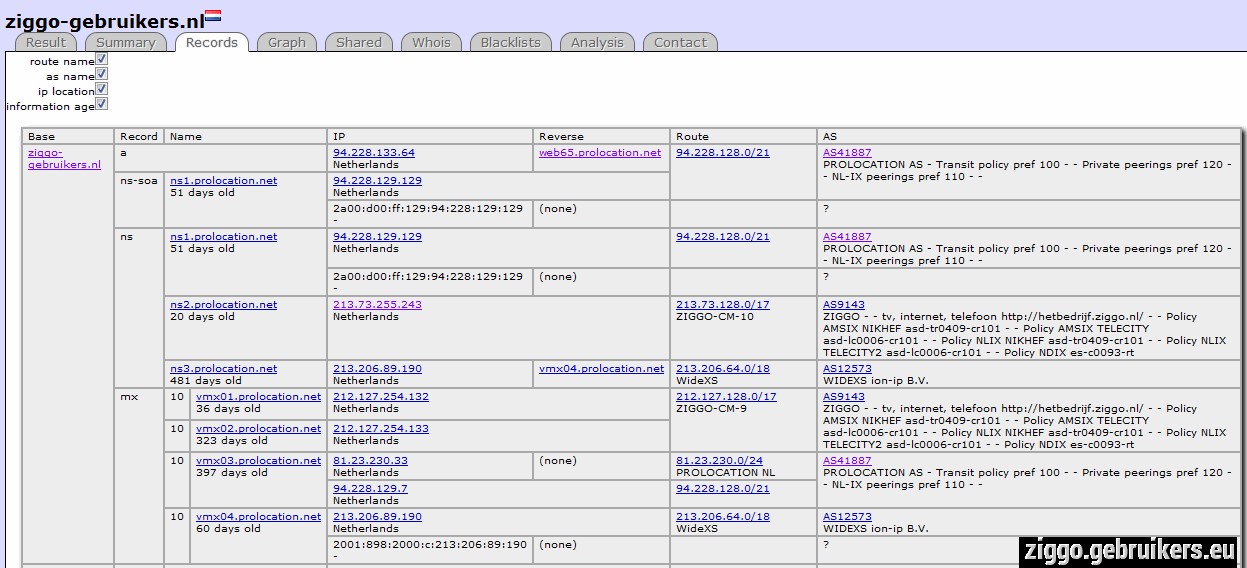
Task: Open the Shared tab
Action: [359, 42]
